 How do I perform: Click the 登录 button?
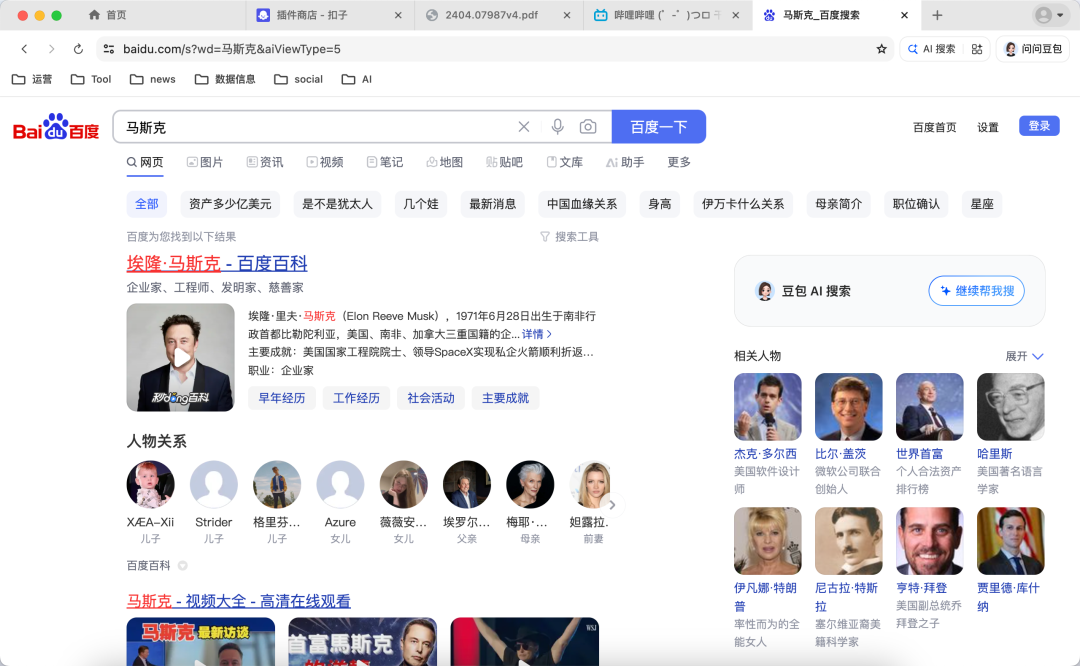tap(1038, 126)
